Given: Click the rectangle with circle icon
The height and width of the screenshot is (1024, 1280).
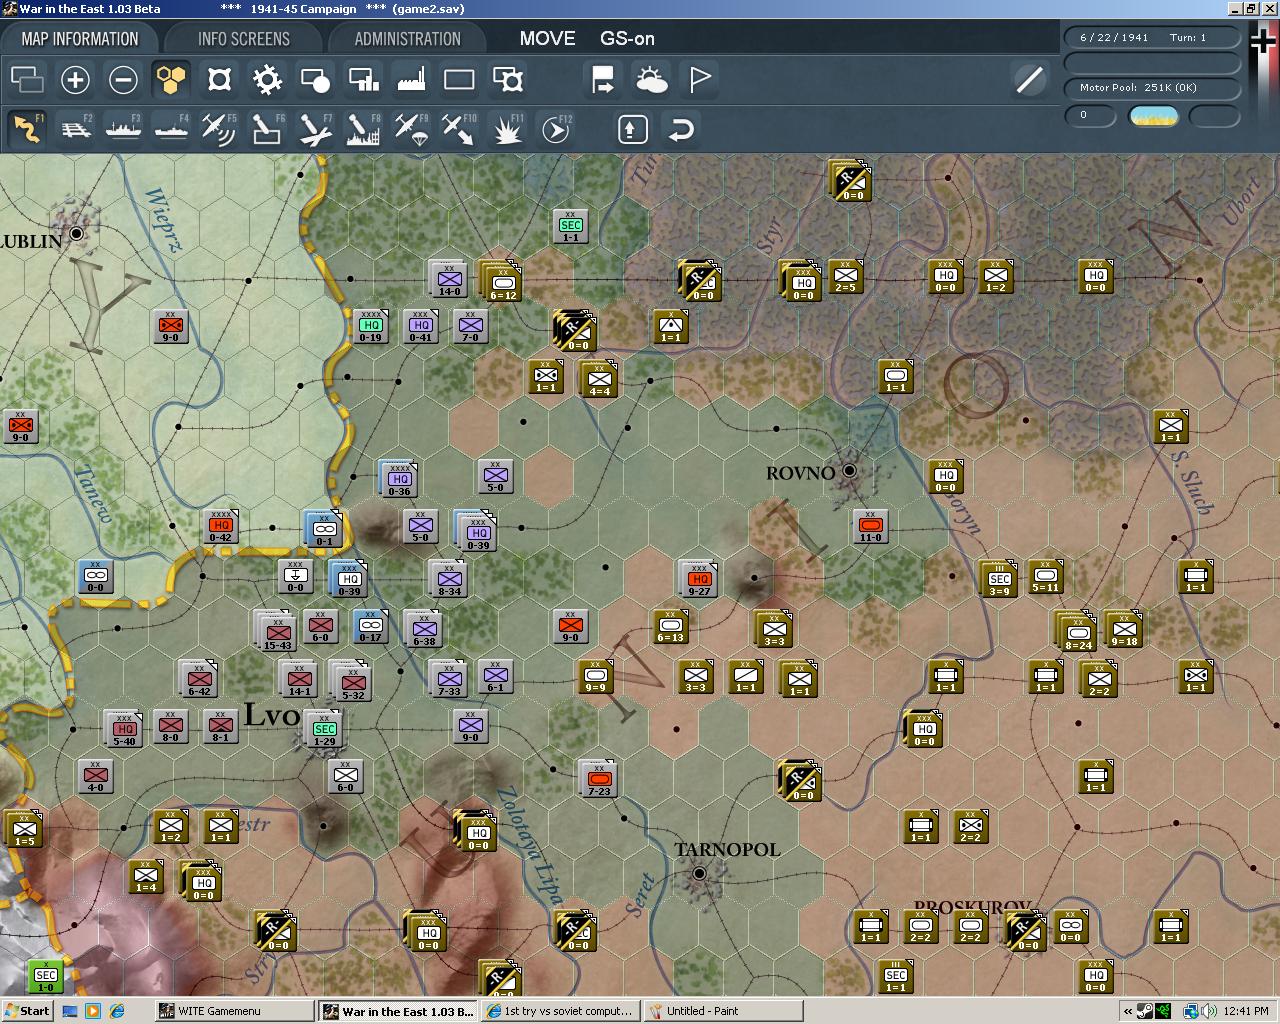Looking at the screenshot, I should 315,79.
